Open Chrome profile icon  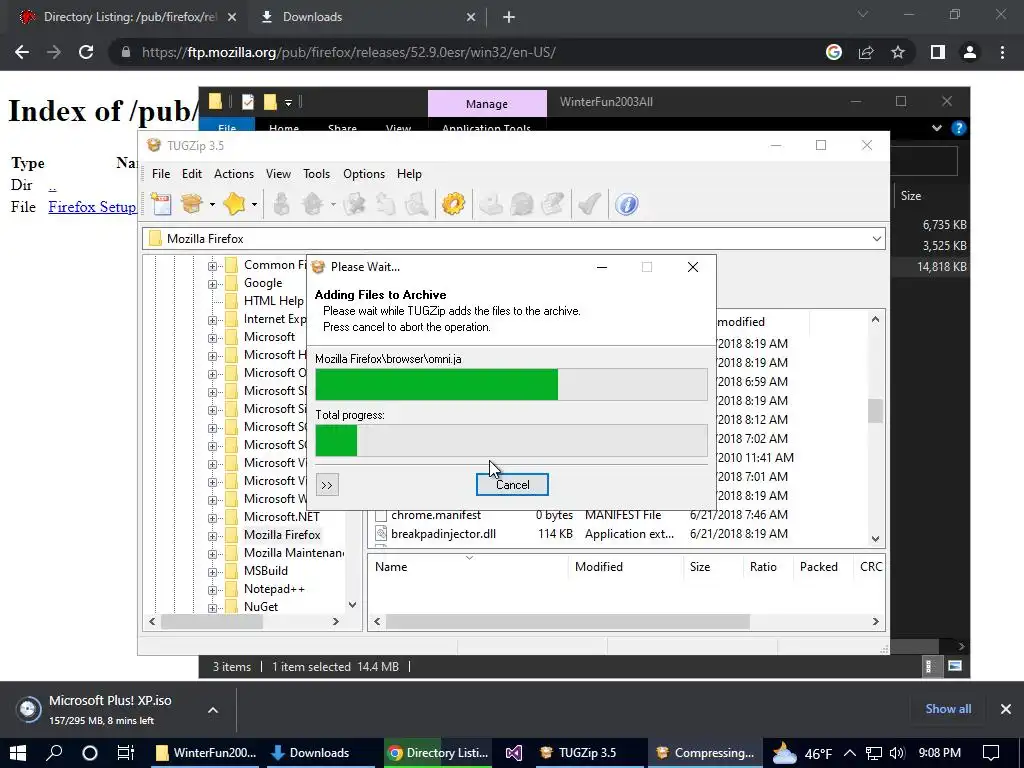(x=970, y=52)
